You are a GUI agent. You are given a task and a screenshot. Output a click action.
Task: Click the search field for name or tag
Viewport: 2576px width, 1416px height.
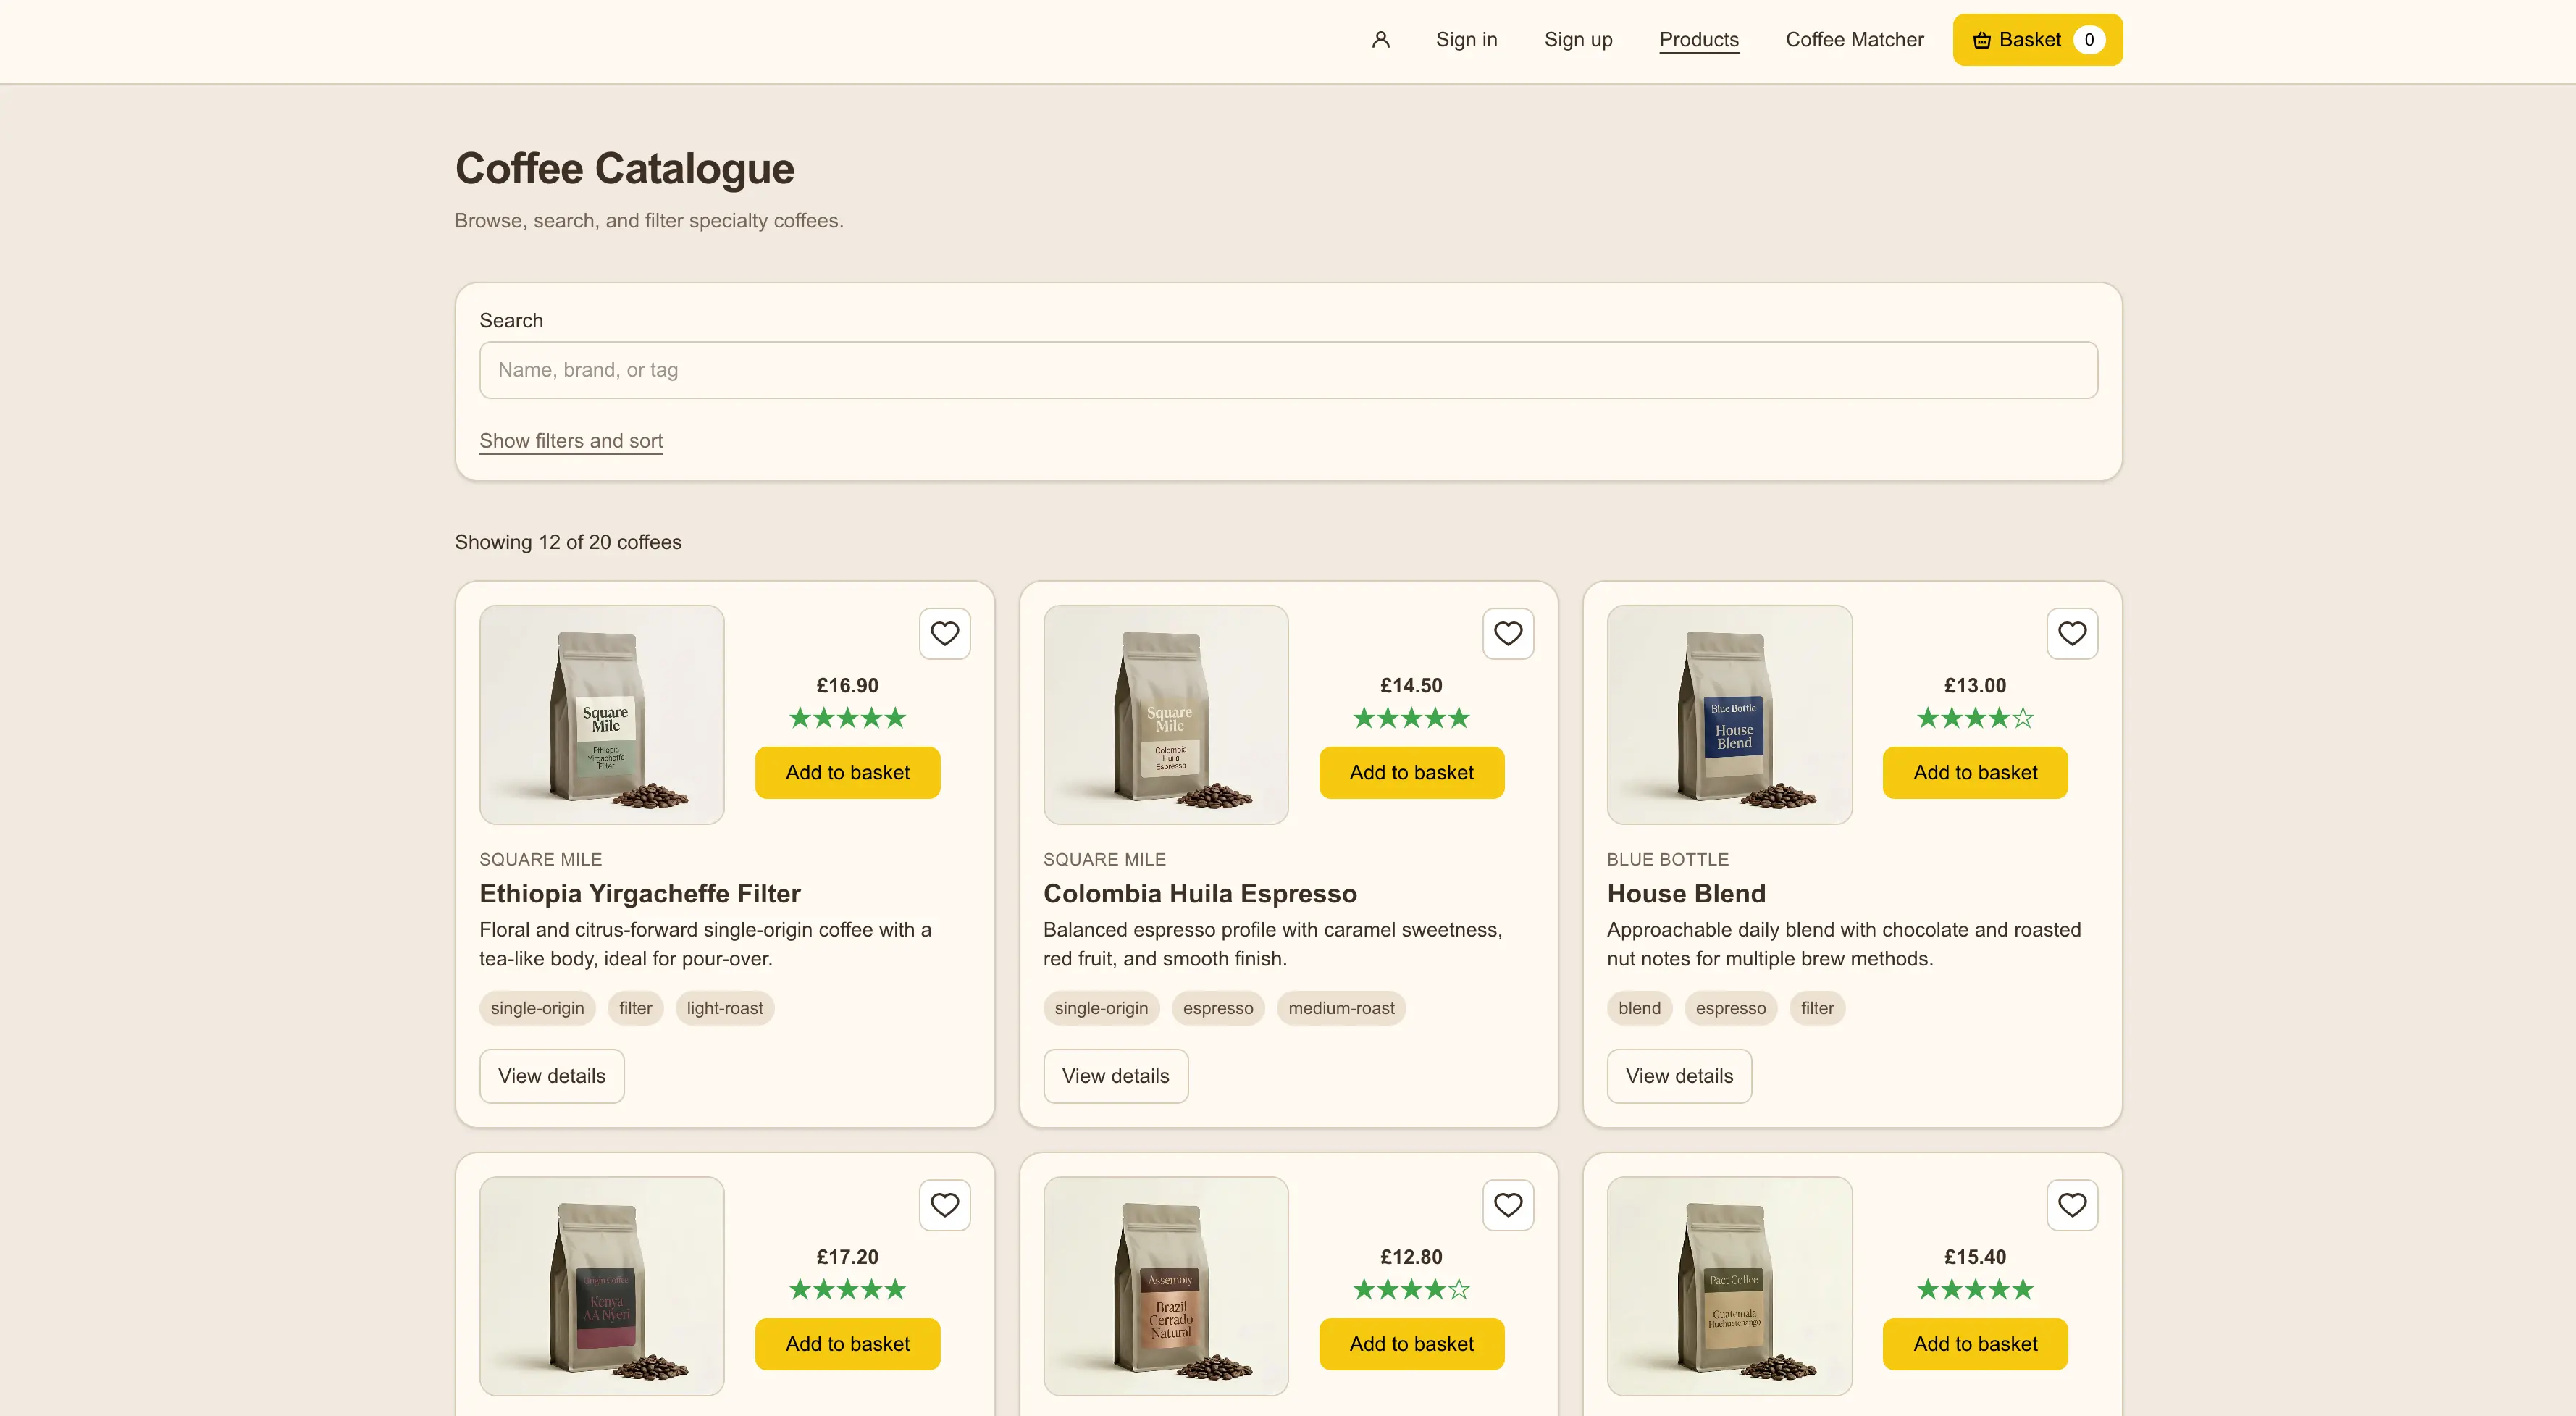coord(1288,370)
